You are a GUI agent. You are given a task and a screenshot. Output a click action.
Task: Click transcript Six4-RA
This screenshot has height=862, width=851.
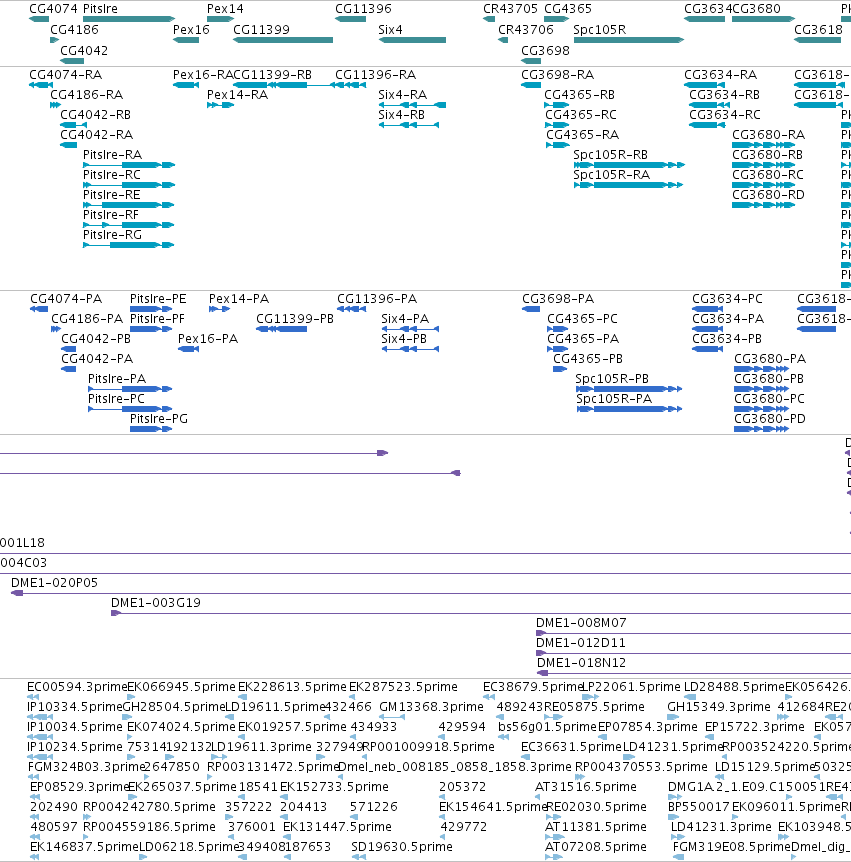pos(412,105)
